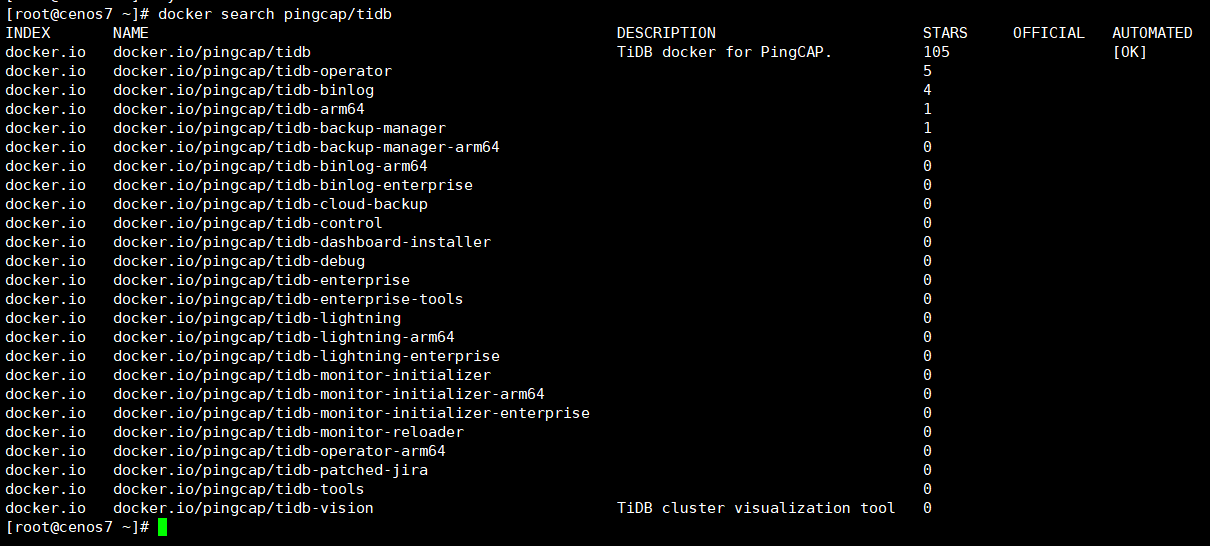Click the DESCRIPTION column header
The width and height of the screenshot is (1210, 546).
(x=666, y=33)
